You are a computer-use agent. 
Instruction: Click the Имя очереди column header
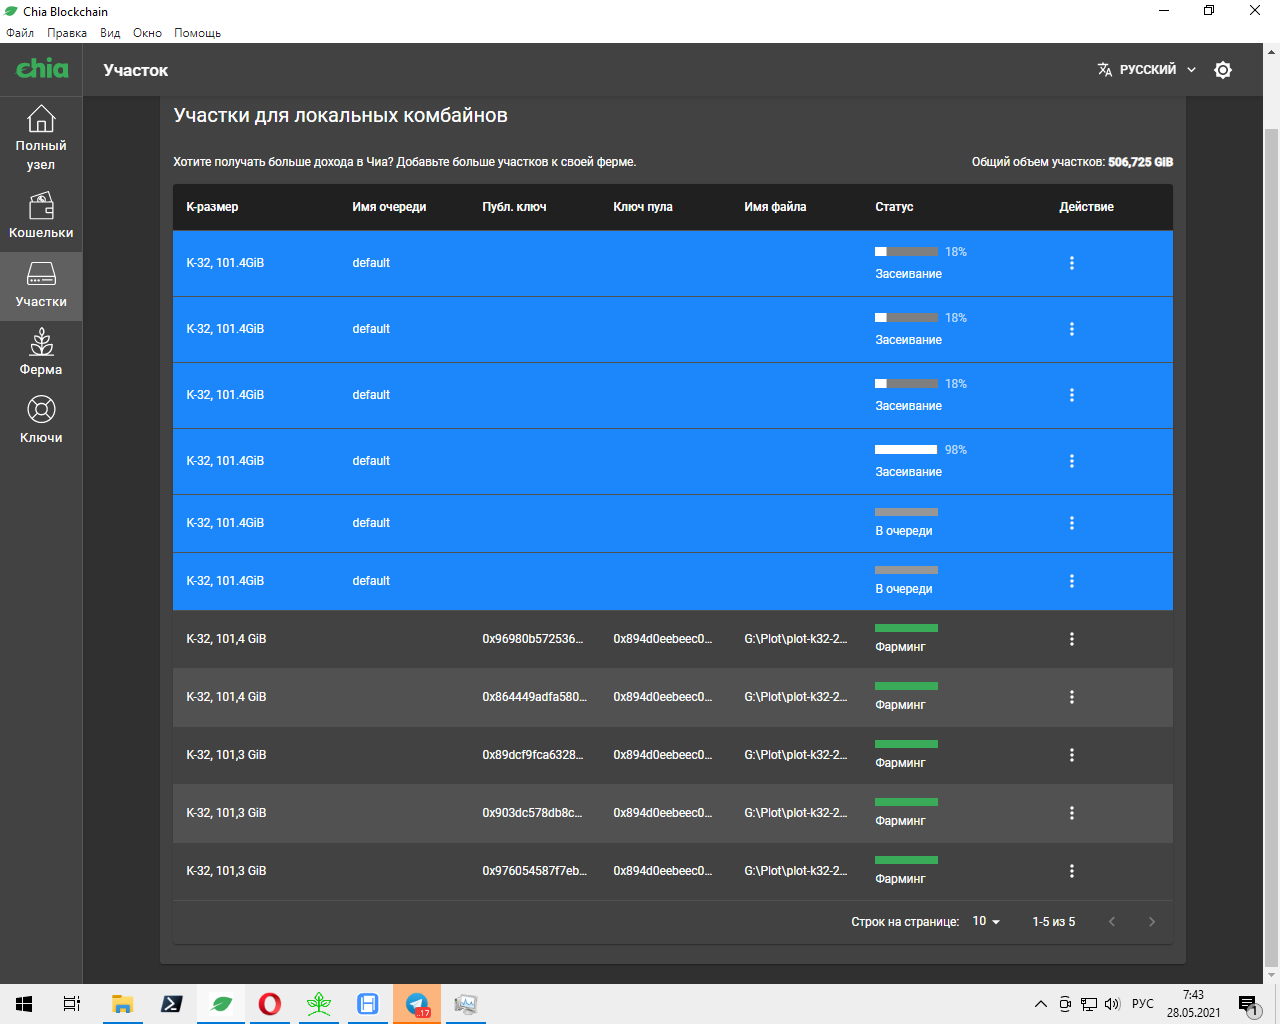coord(389,207)
